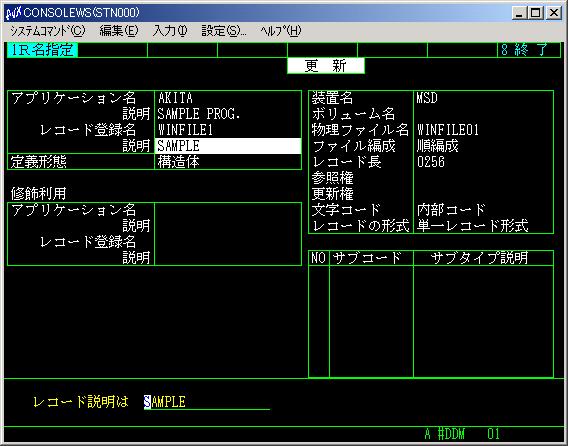Screen dimensions: 568x446
Task: Open the 編集(E) menu
Action: (118, 31)
